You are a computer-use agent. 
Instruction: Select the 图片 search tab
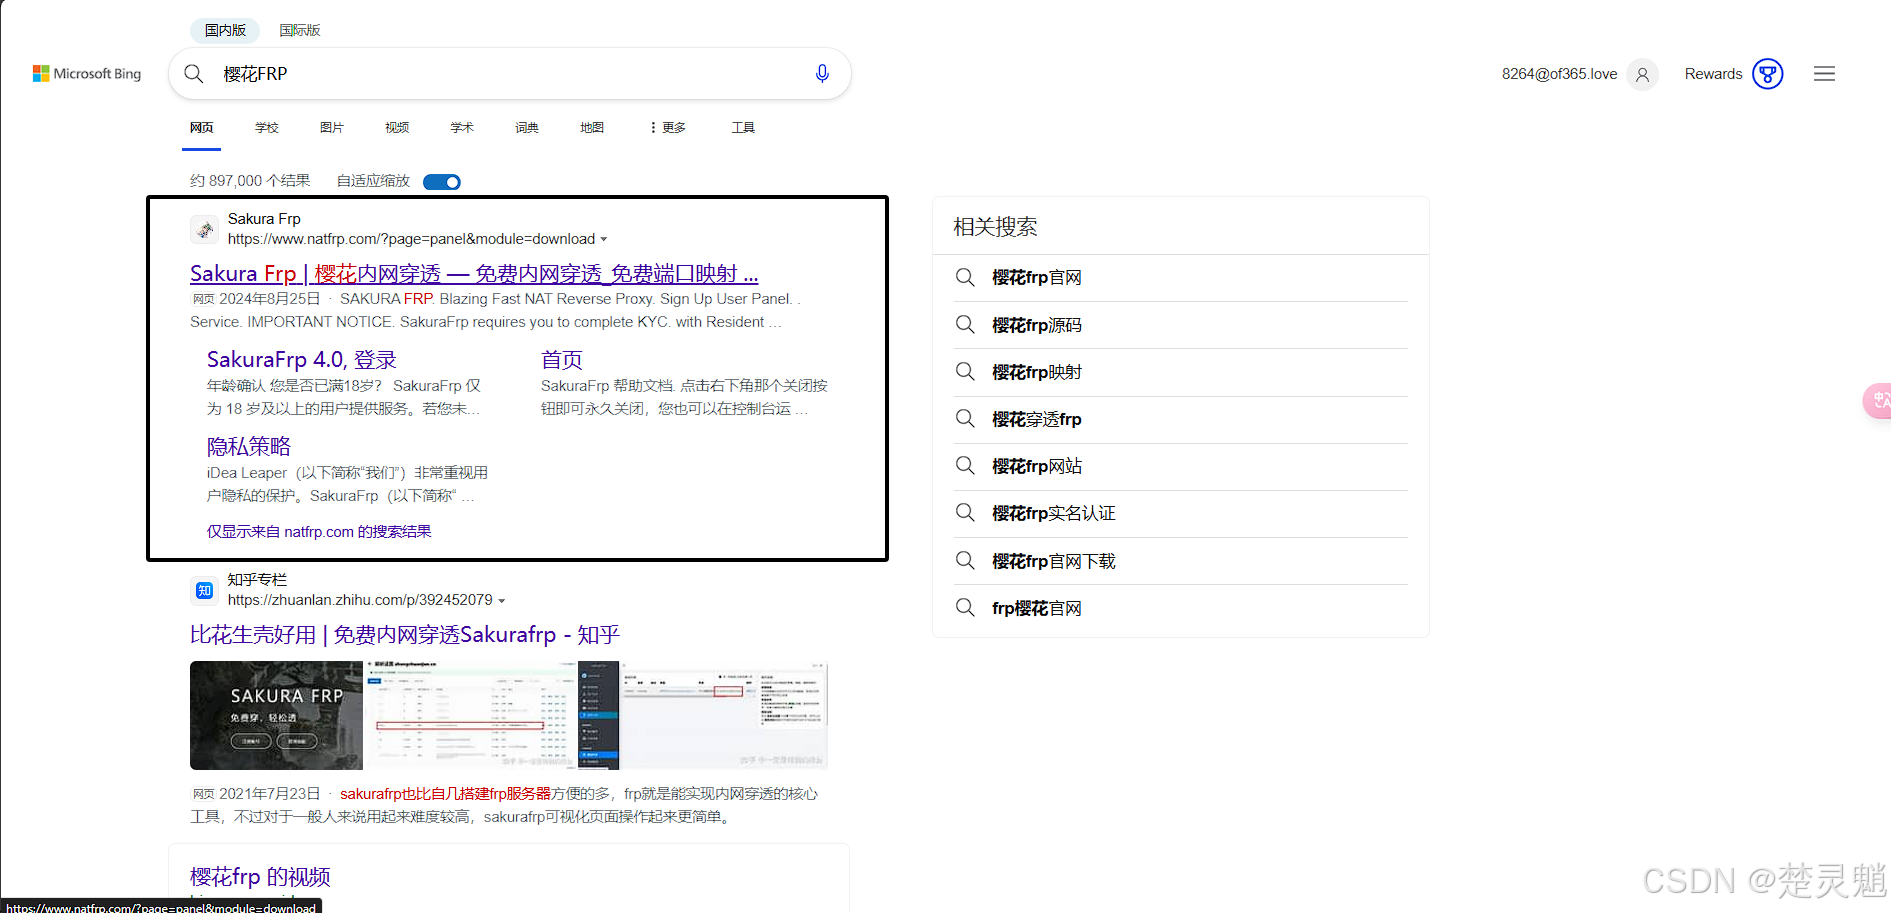click(332, 128)
